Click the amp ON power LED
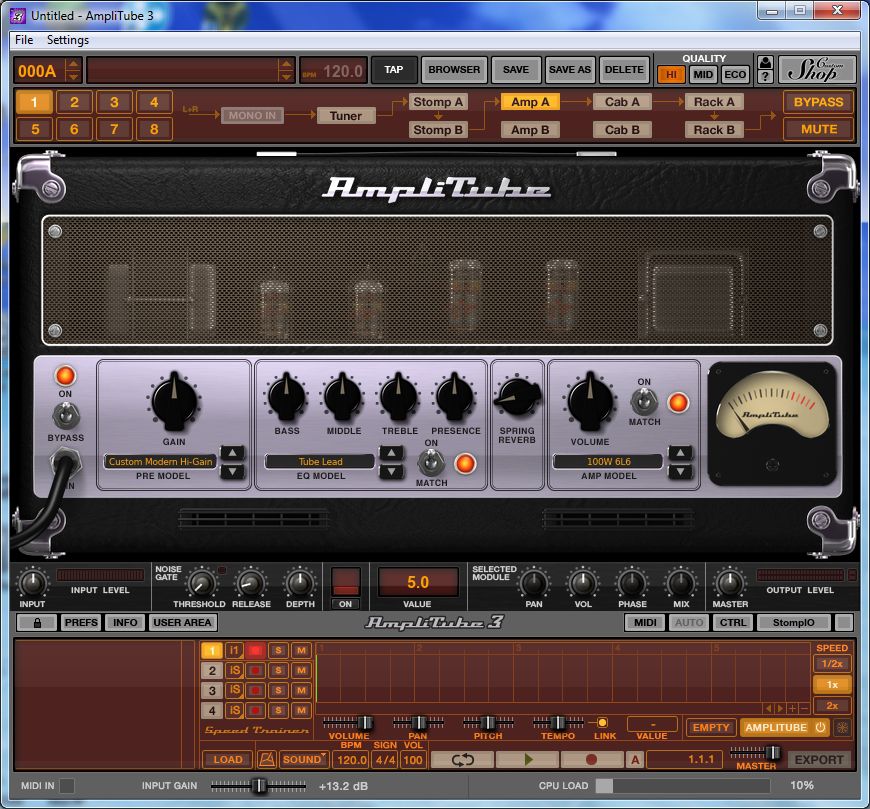This screenshot has width=870, height=809. (65, 376)
